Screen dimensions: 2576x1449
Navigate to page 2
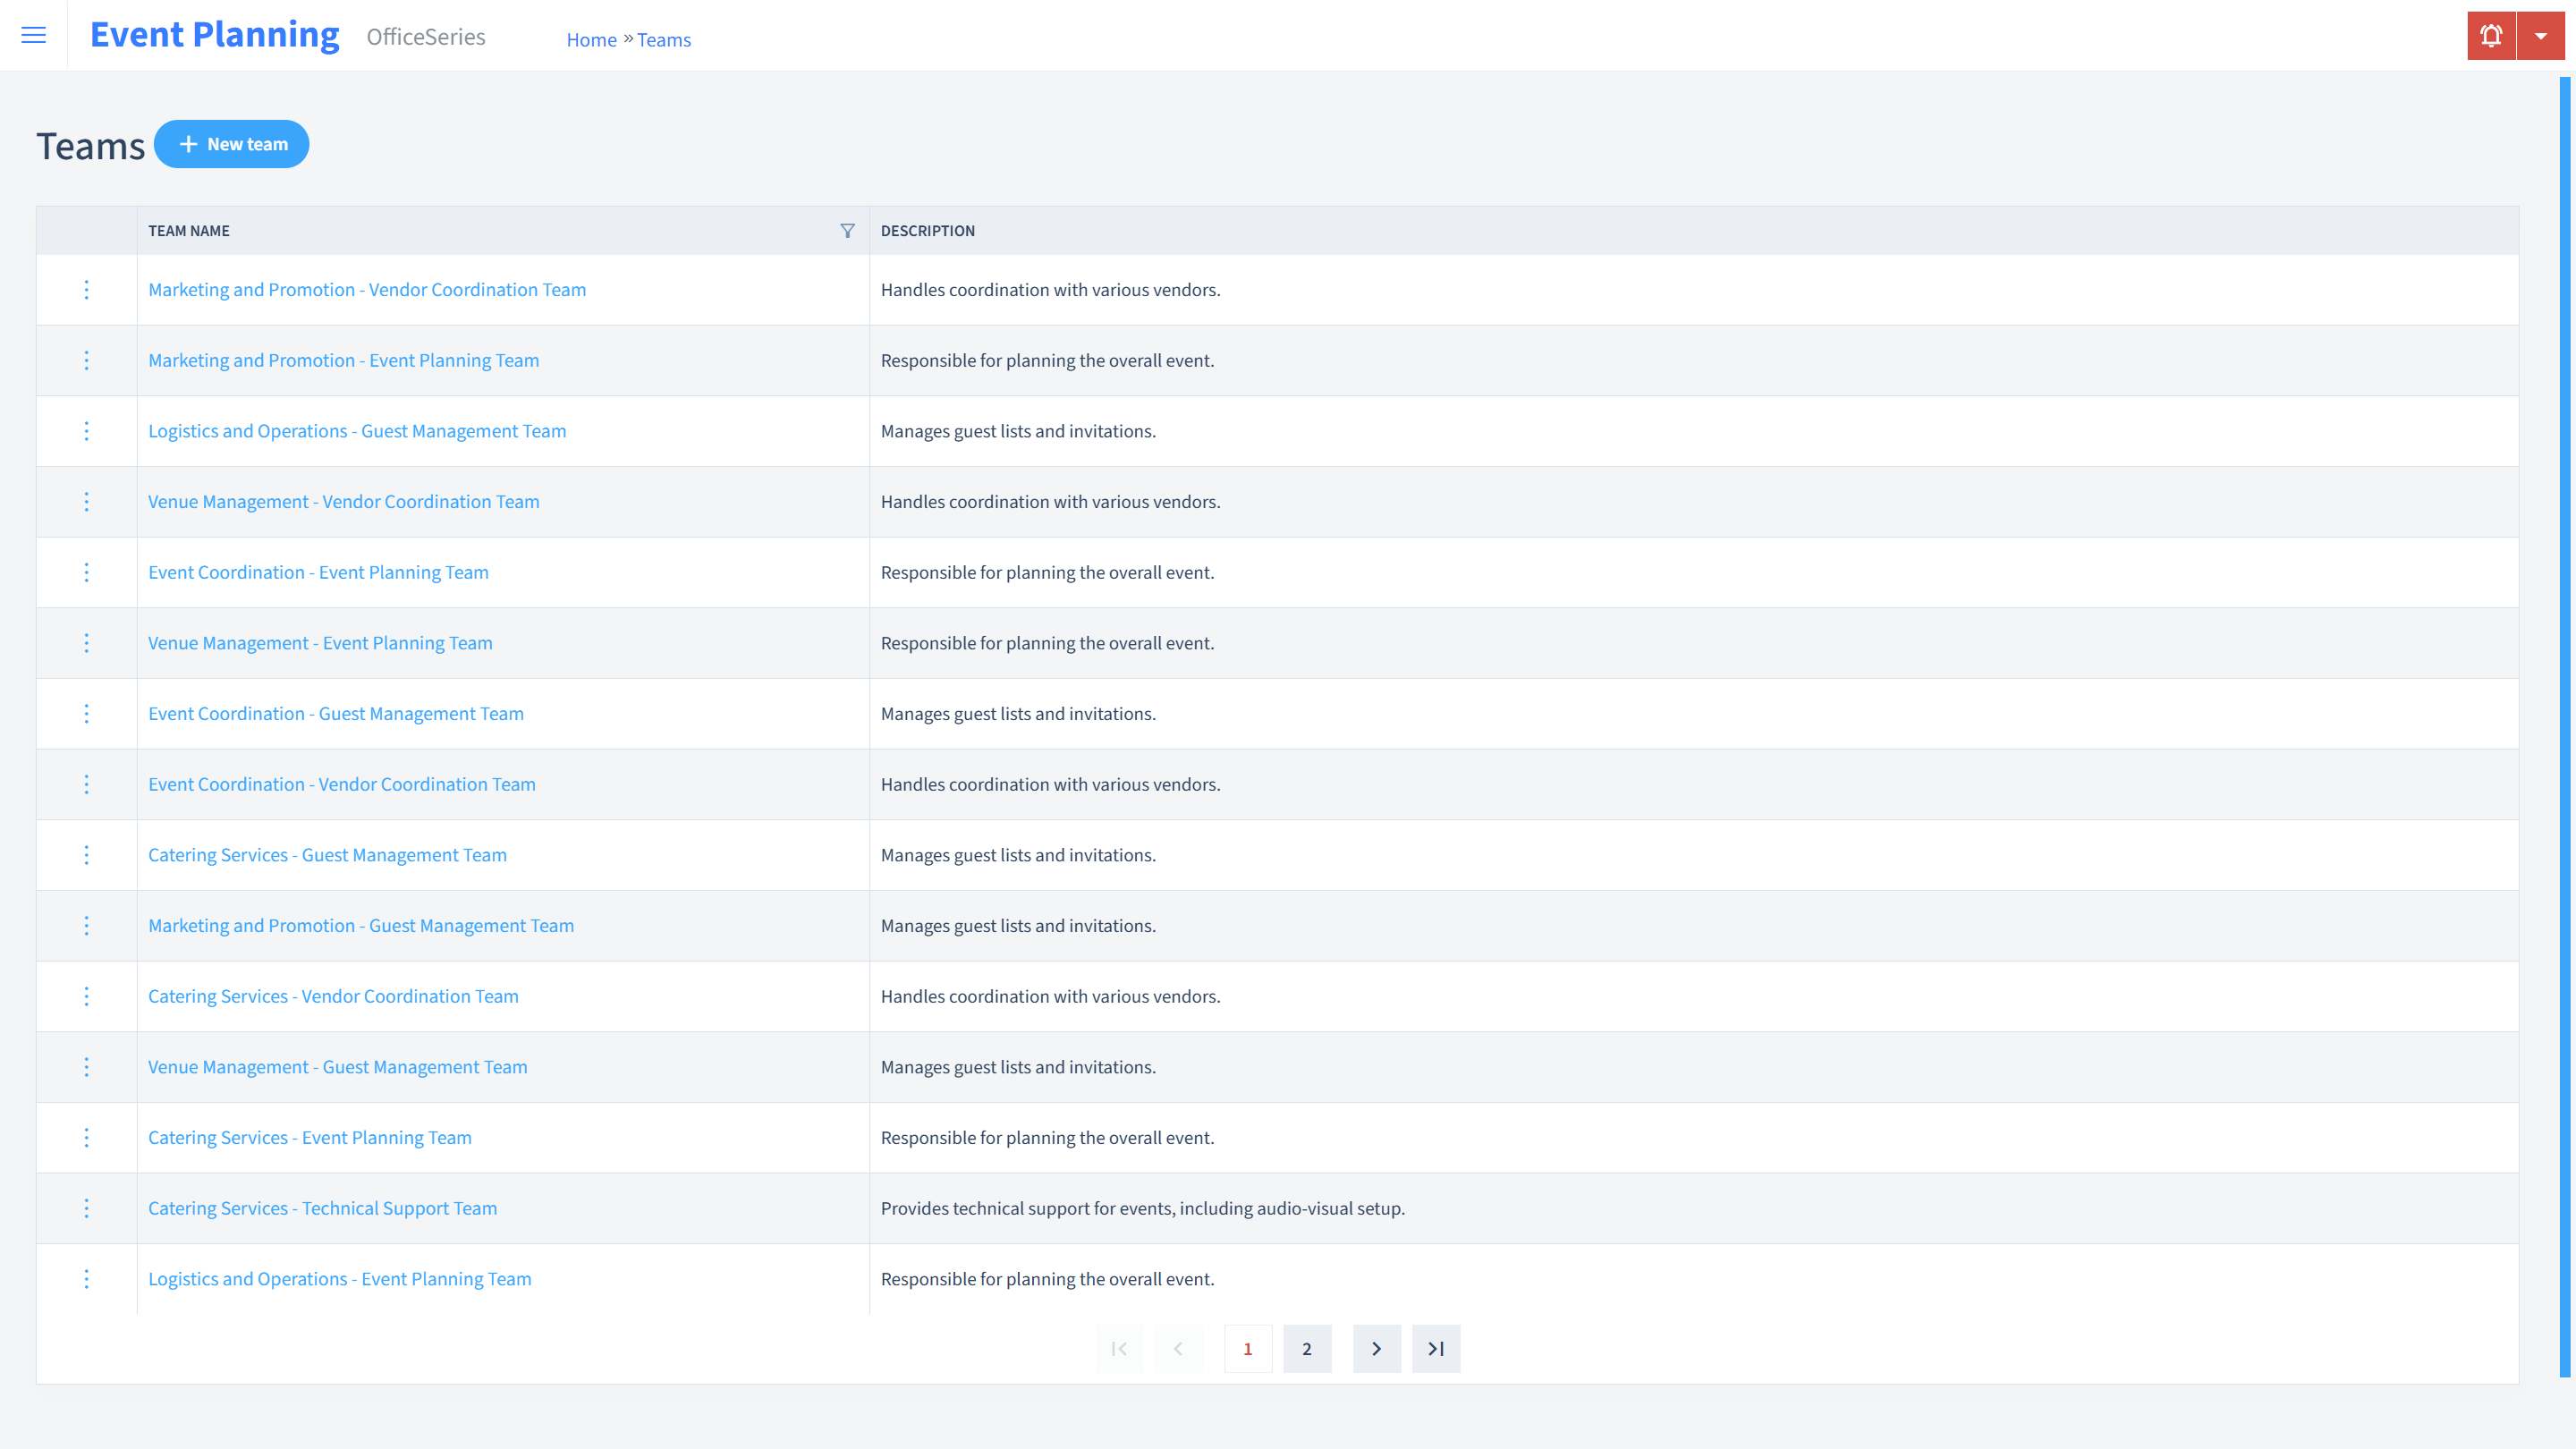tap(1308, 1348)
